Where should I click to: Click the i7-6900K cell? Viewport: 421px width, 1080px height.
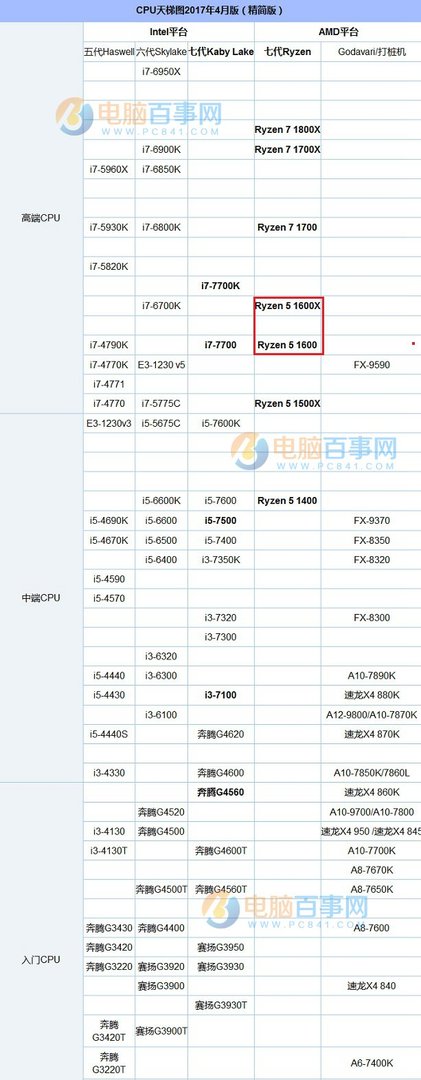coord(161,149)
